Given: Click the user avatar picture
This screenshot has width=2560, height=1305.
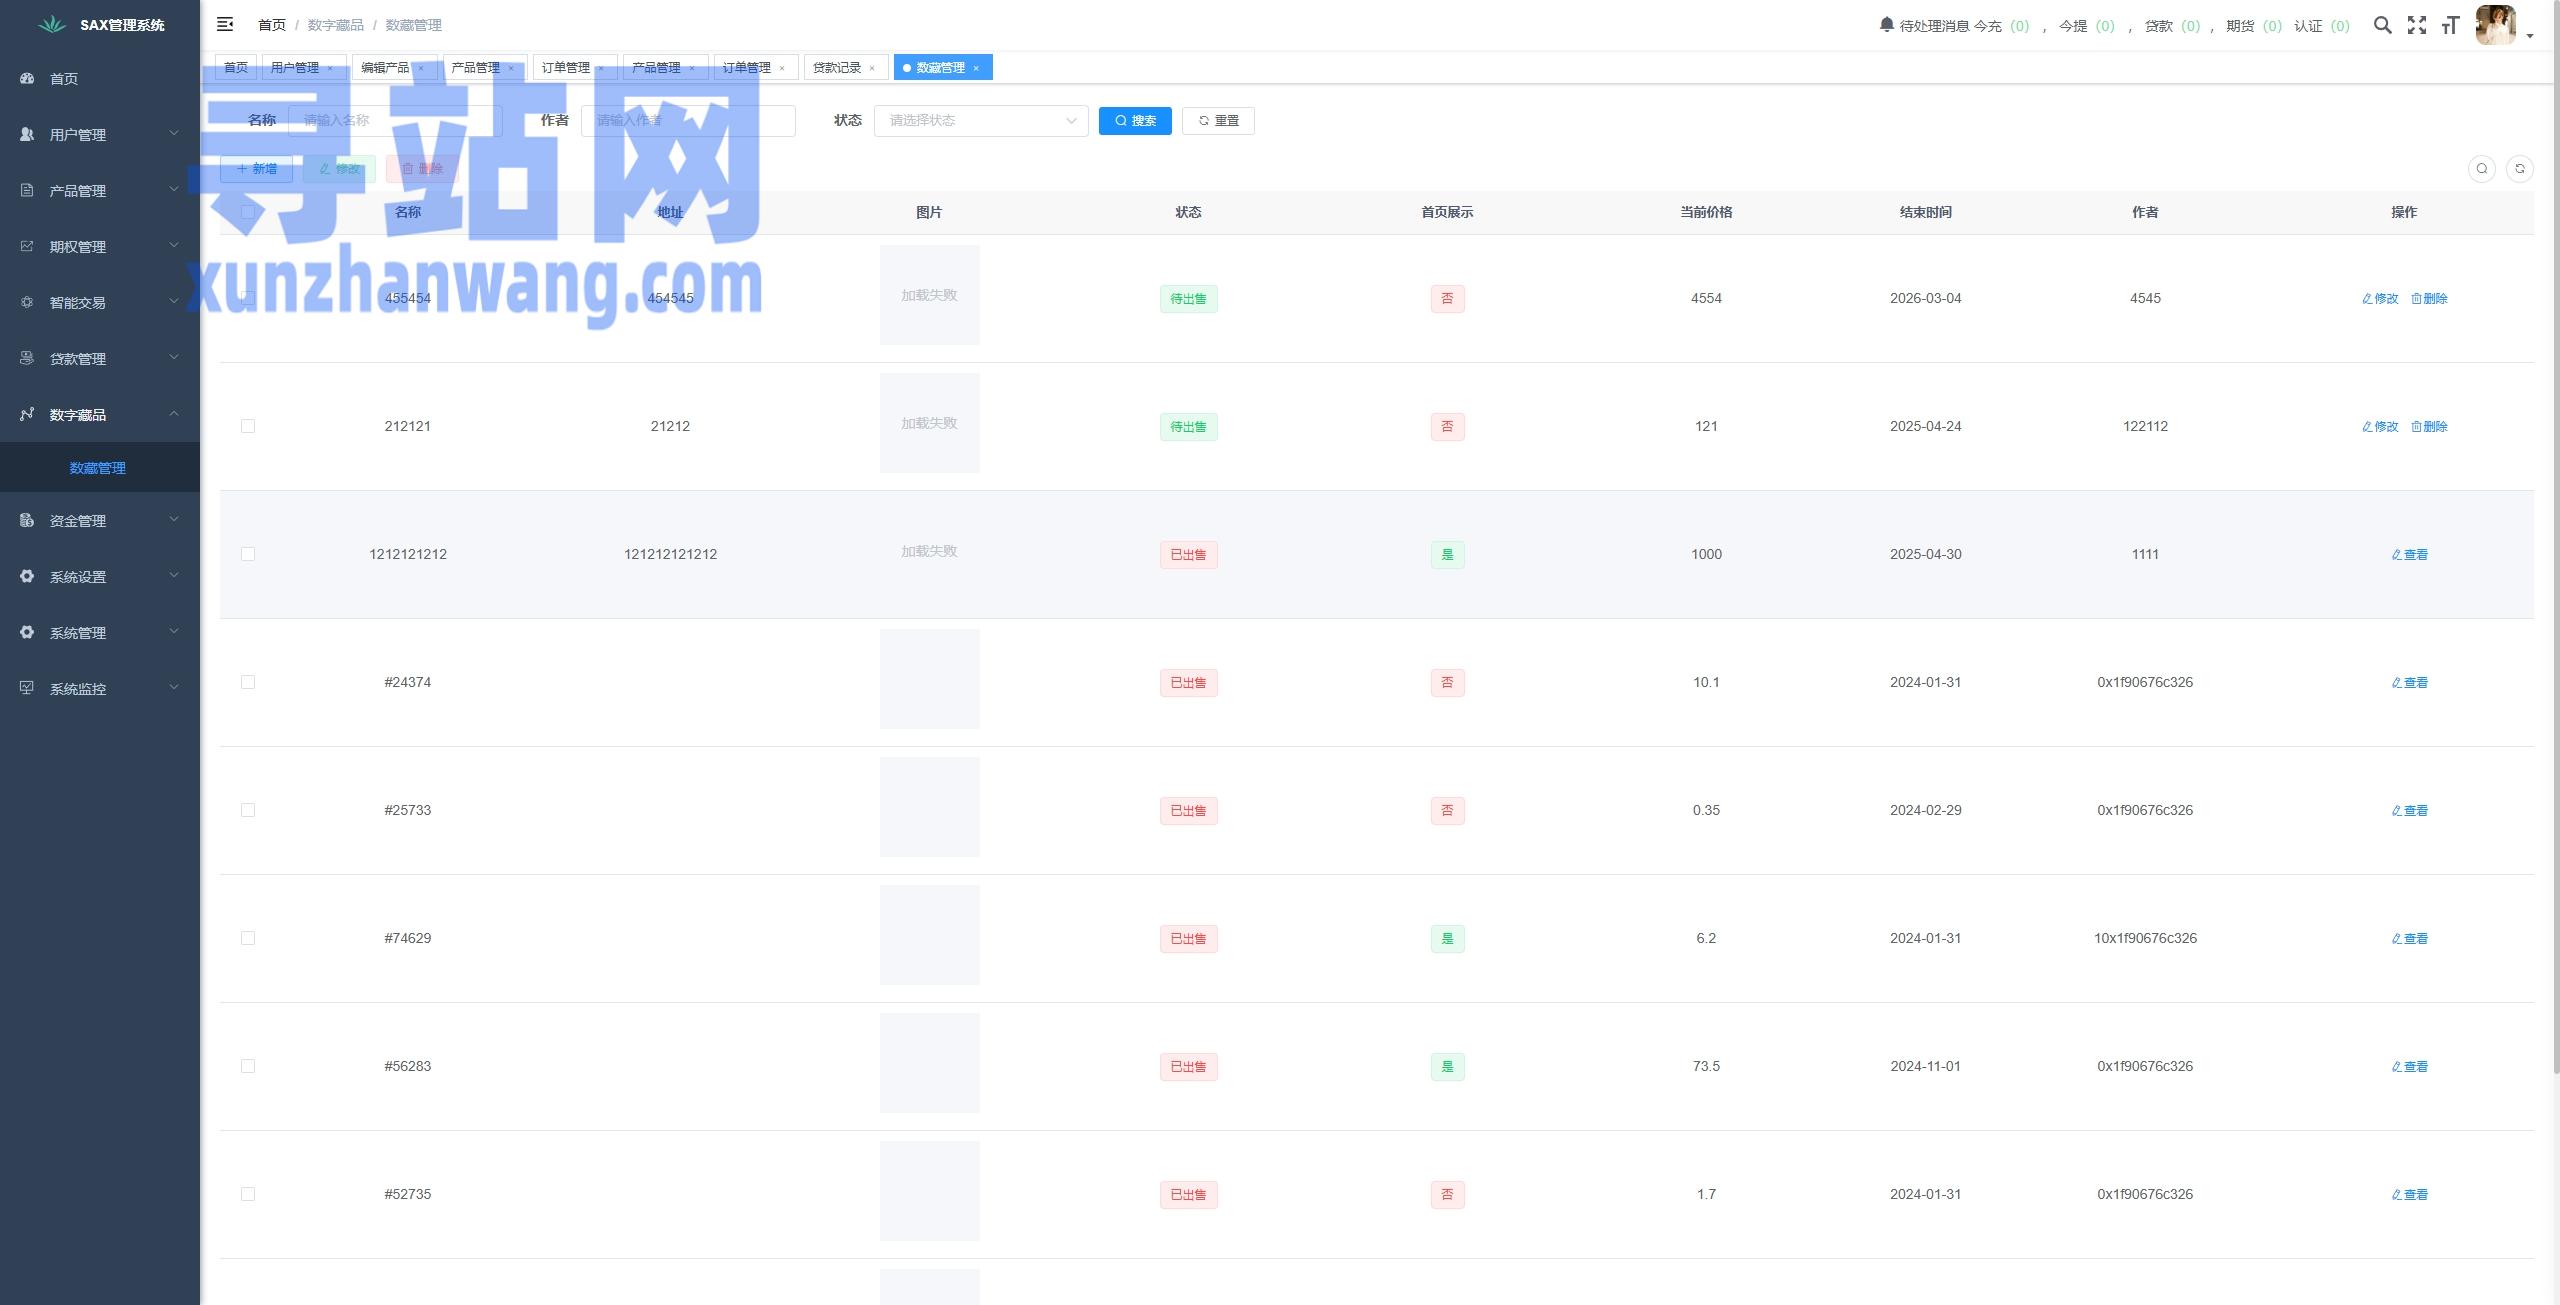Looking at the screenshot, I should [2495, 25].
